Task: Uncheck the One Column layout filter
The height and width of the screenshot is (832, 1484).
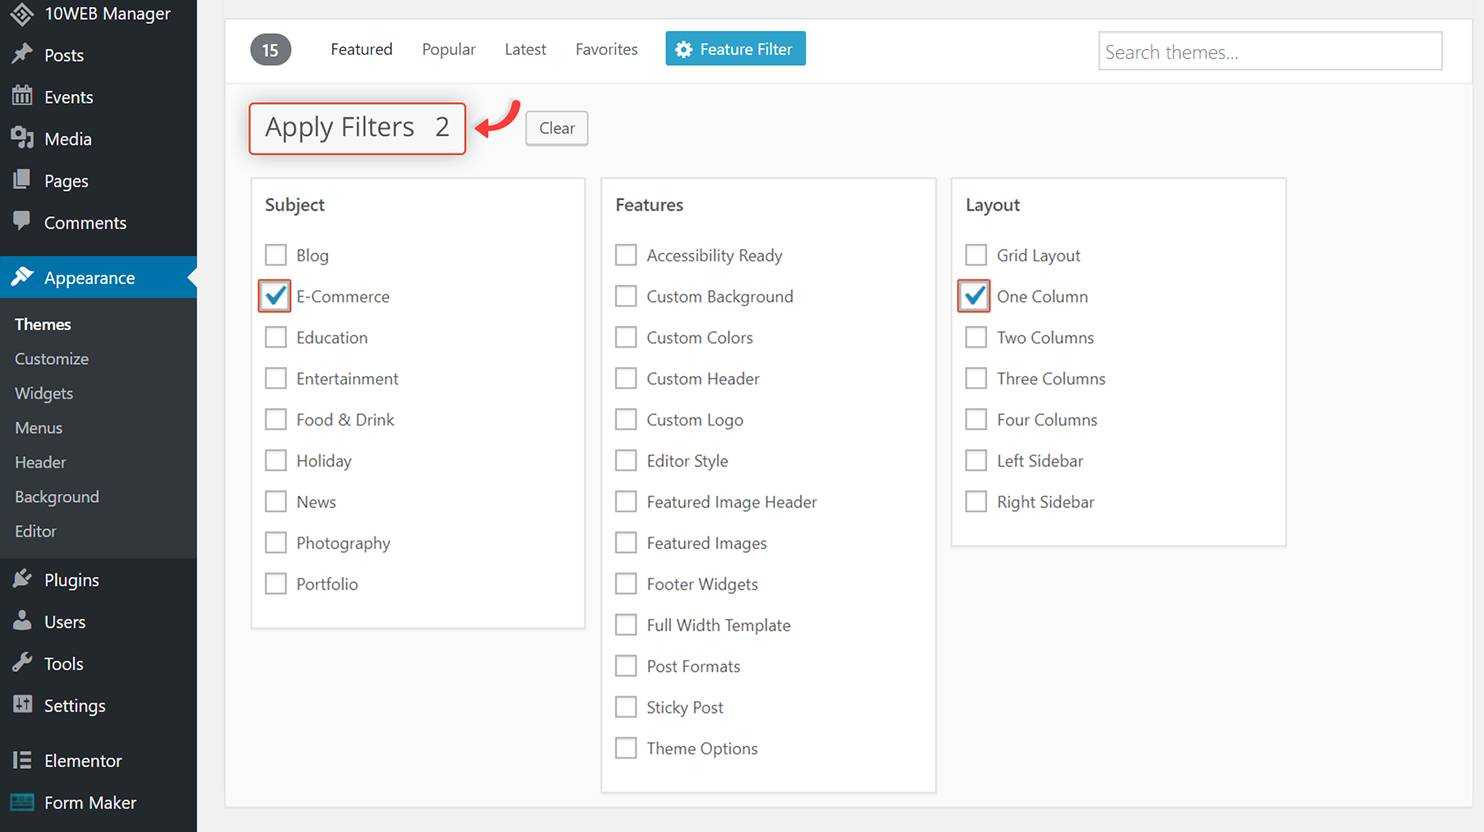Action: [976, 296]
